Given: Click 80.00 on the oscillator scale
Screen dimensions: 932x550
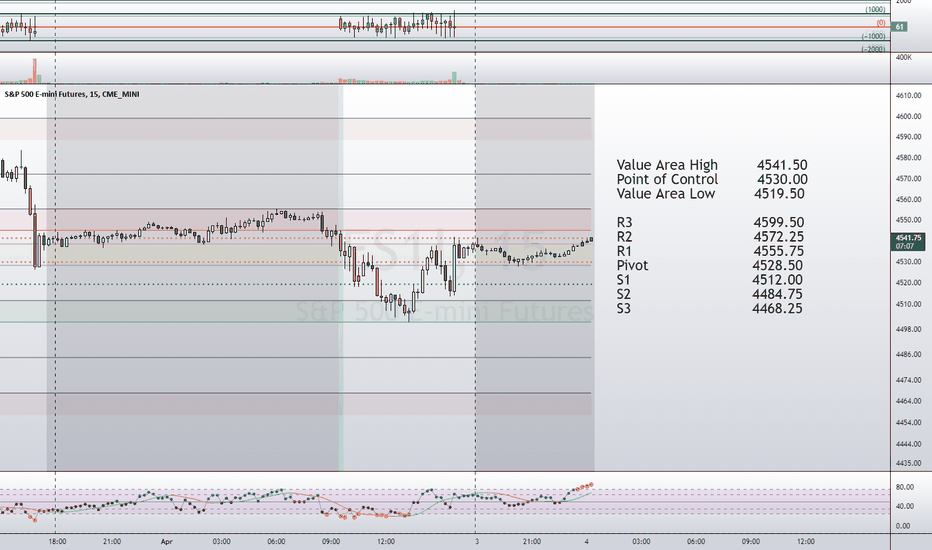Looking at the screenshot, I should tap(905, 487).
